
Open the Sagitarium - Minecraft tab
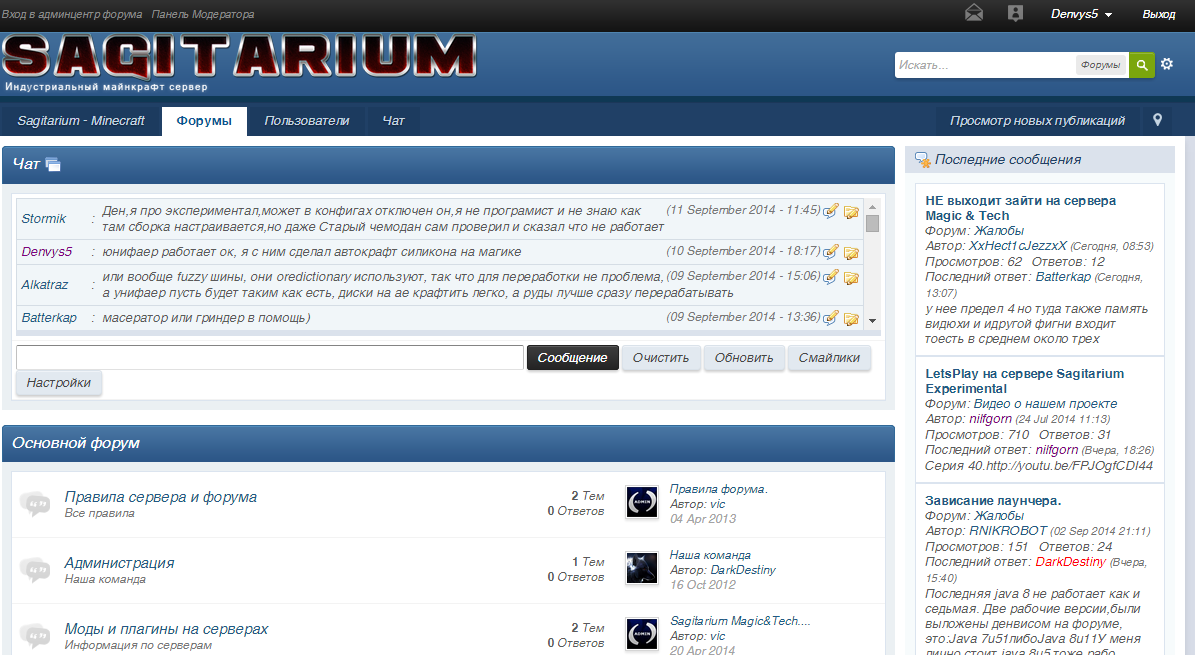[81, 120]
